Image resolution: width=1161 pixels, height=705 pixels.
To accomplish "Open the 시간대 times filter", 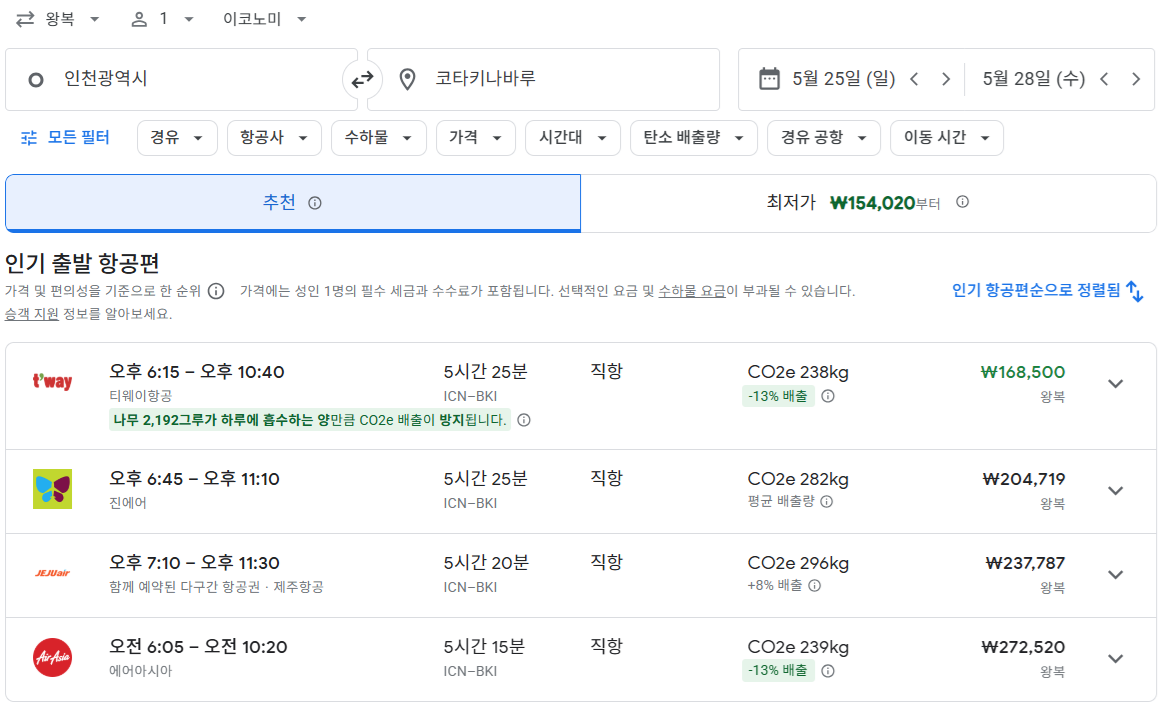I will tap(572, 138).
